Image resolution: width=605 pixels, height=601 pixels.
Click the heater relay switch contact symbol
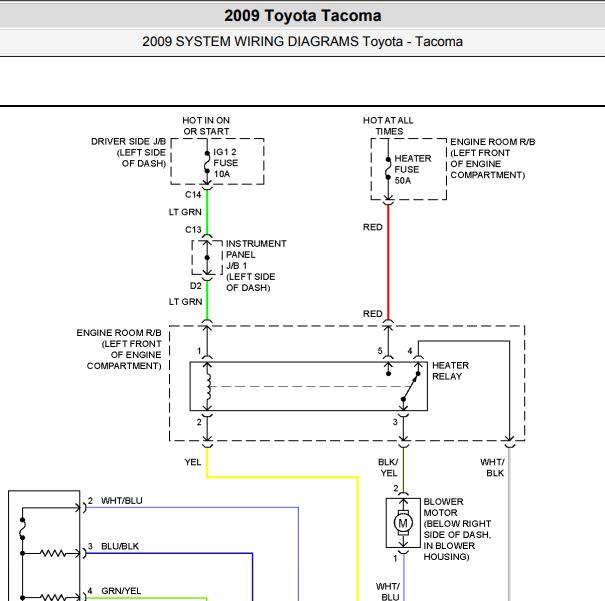410,387
